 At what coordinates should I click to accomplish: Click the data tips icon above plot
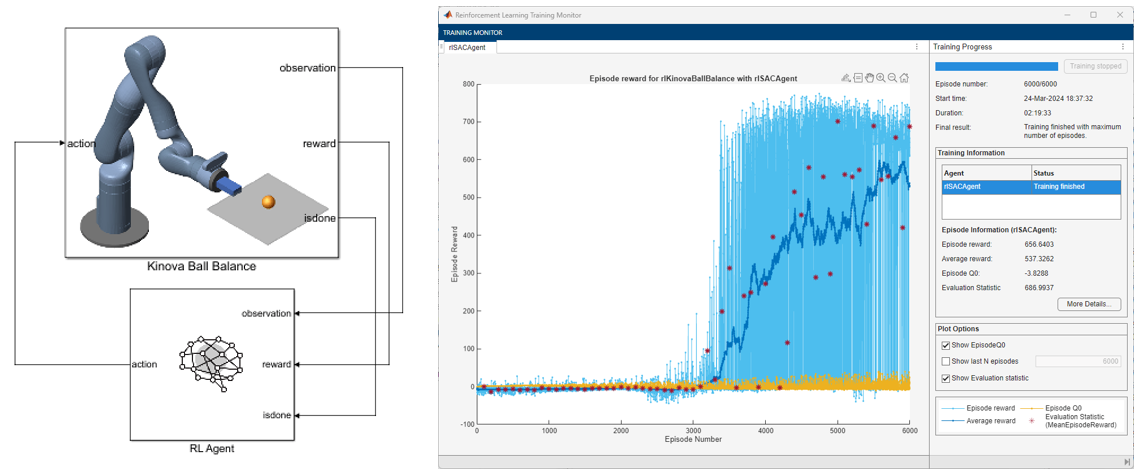point(858,78)
